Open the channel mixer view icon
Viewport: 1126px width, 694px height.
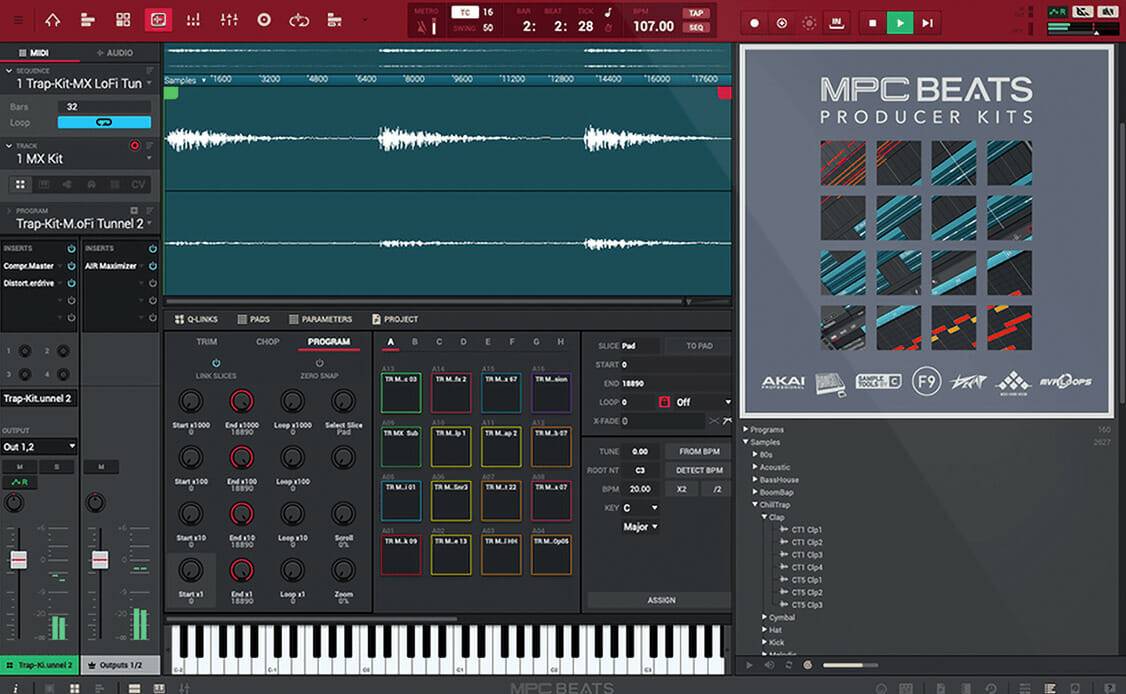click(229, 20)
